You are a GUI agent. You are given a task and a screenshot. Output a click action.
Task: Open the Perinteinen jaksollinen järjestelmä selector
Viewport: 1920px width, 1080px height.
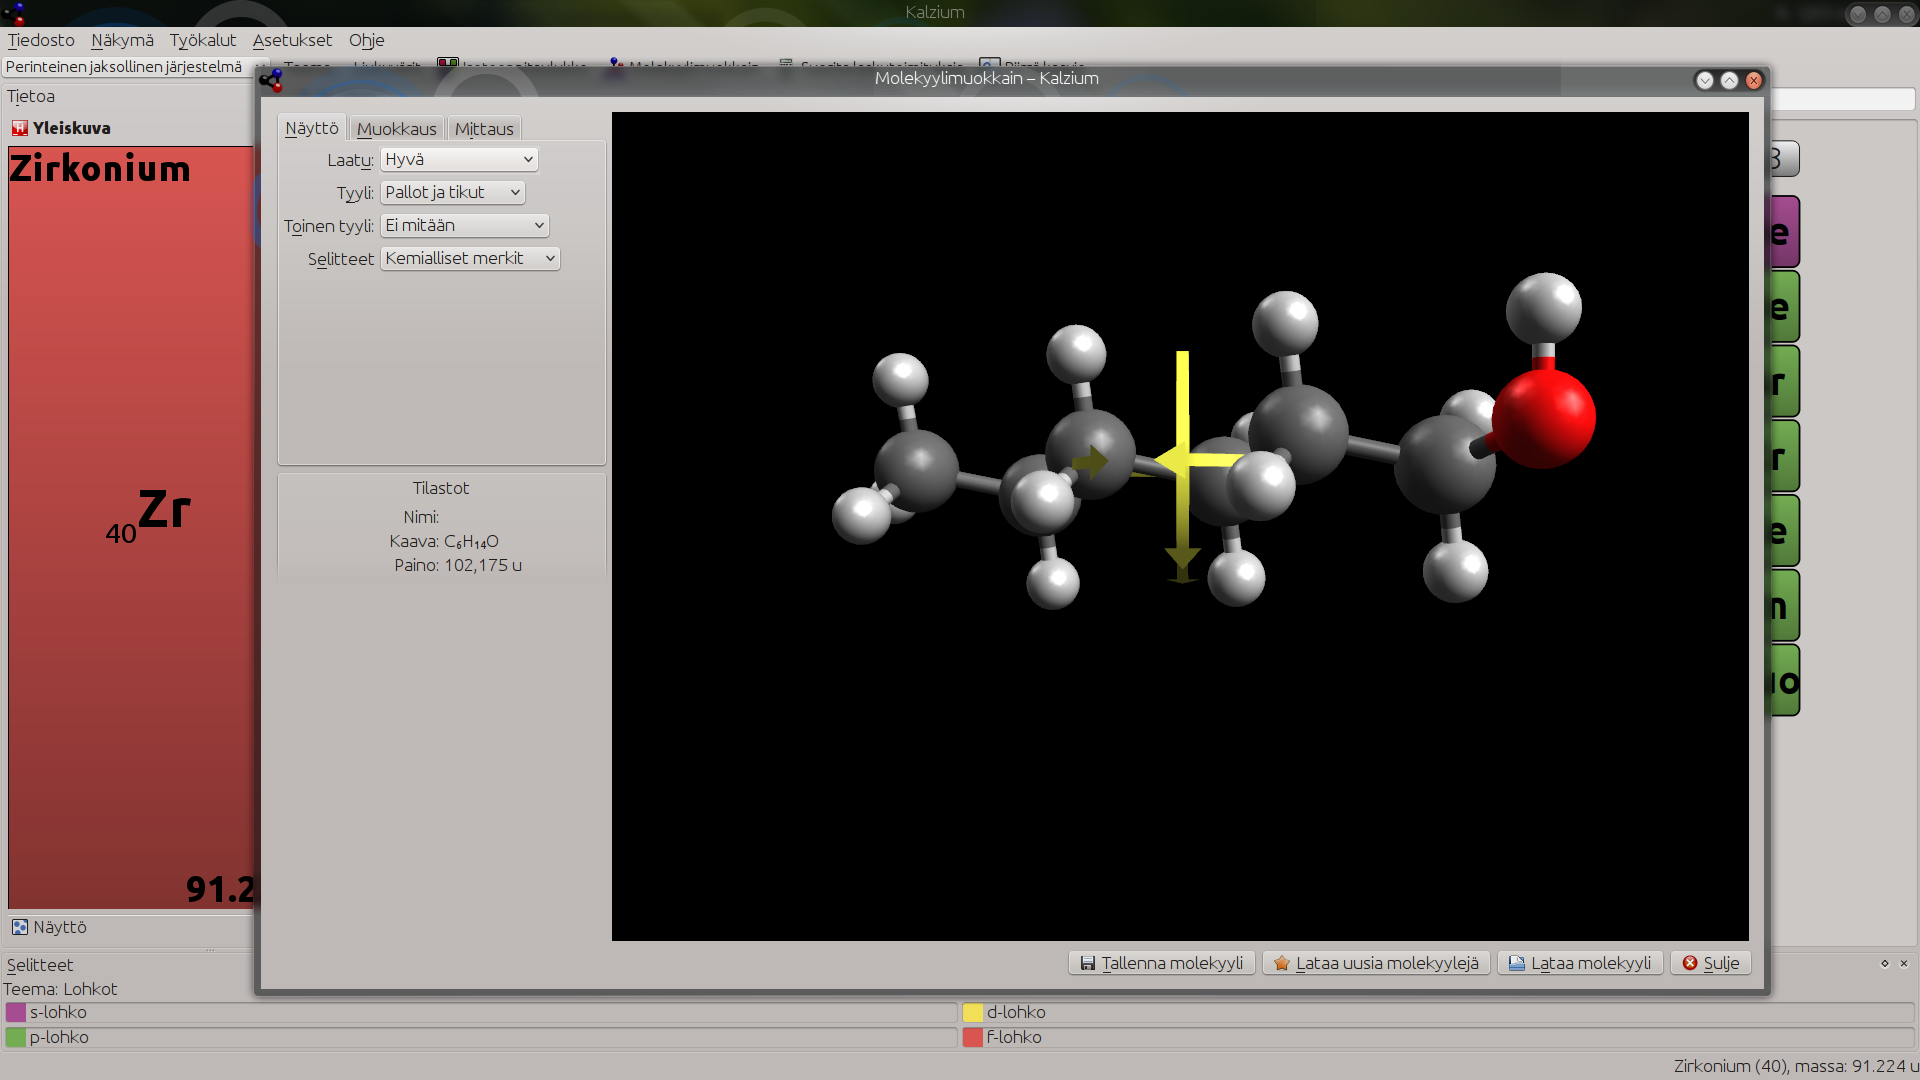coord(136,67)
